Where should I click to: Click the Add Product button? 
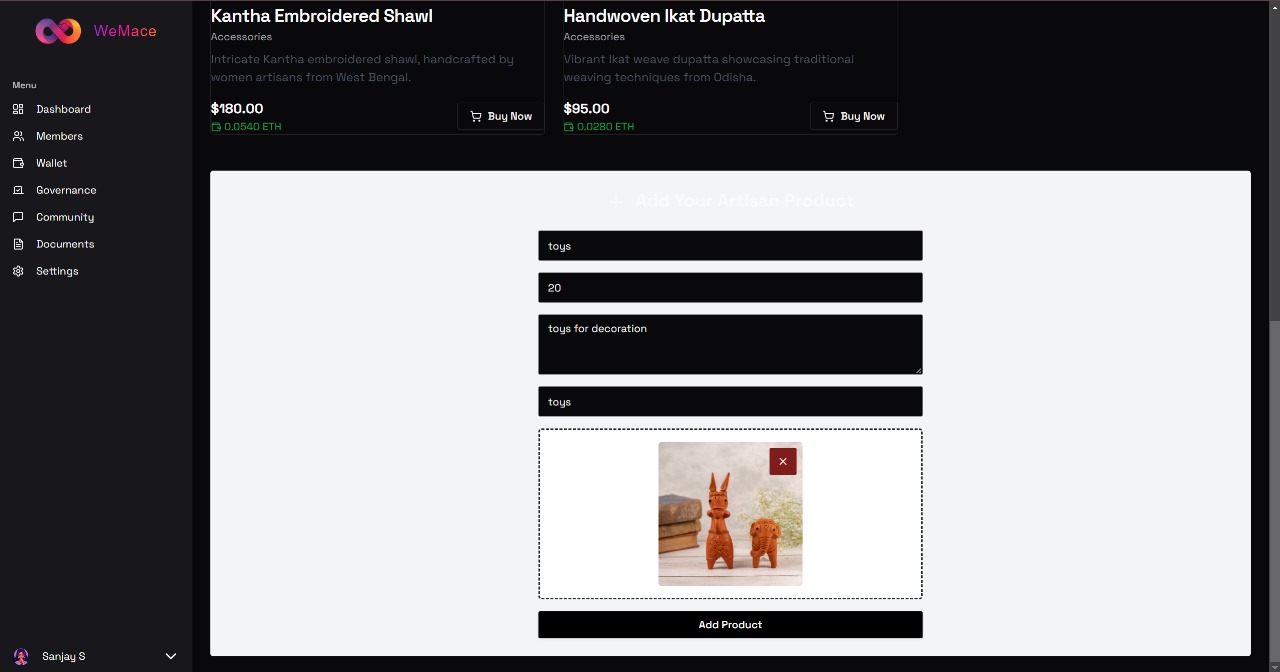click(730, 624)
